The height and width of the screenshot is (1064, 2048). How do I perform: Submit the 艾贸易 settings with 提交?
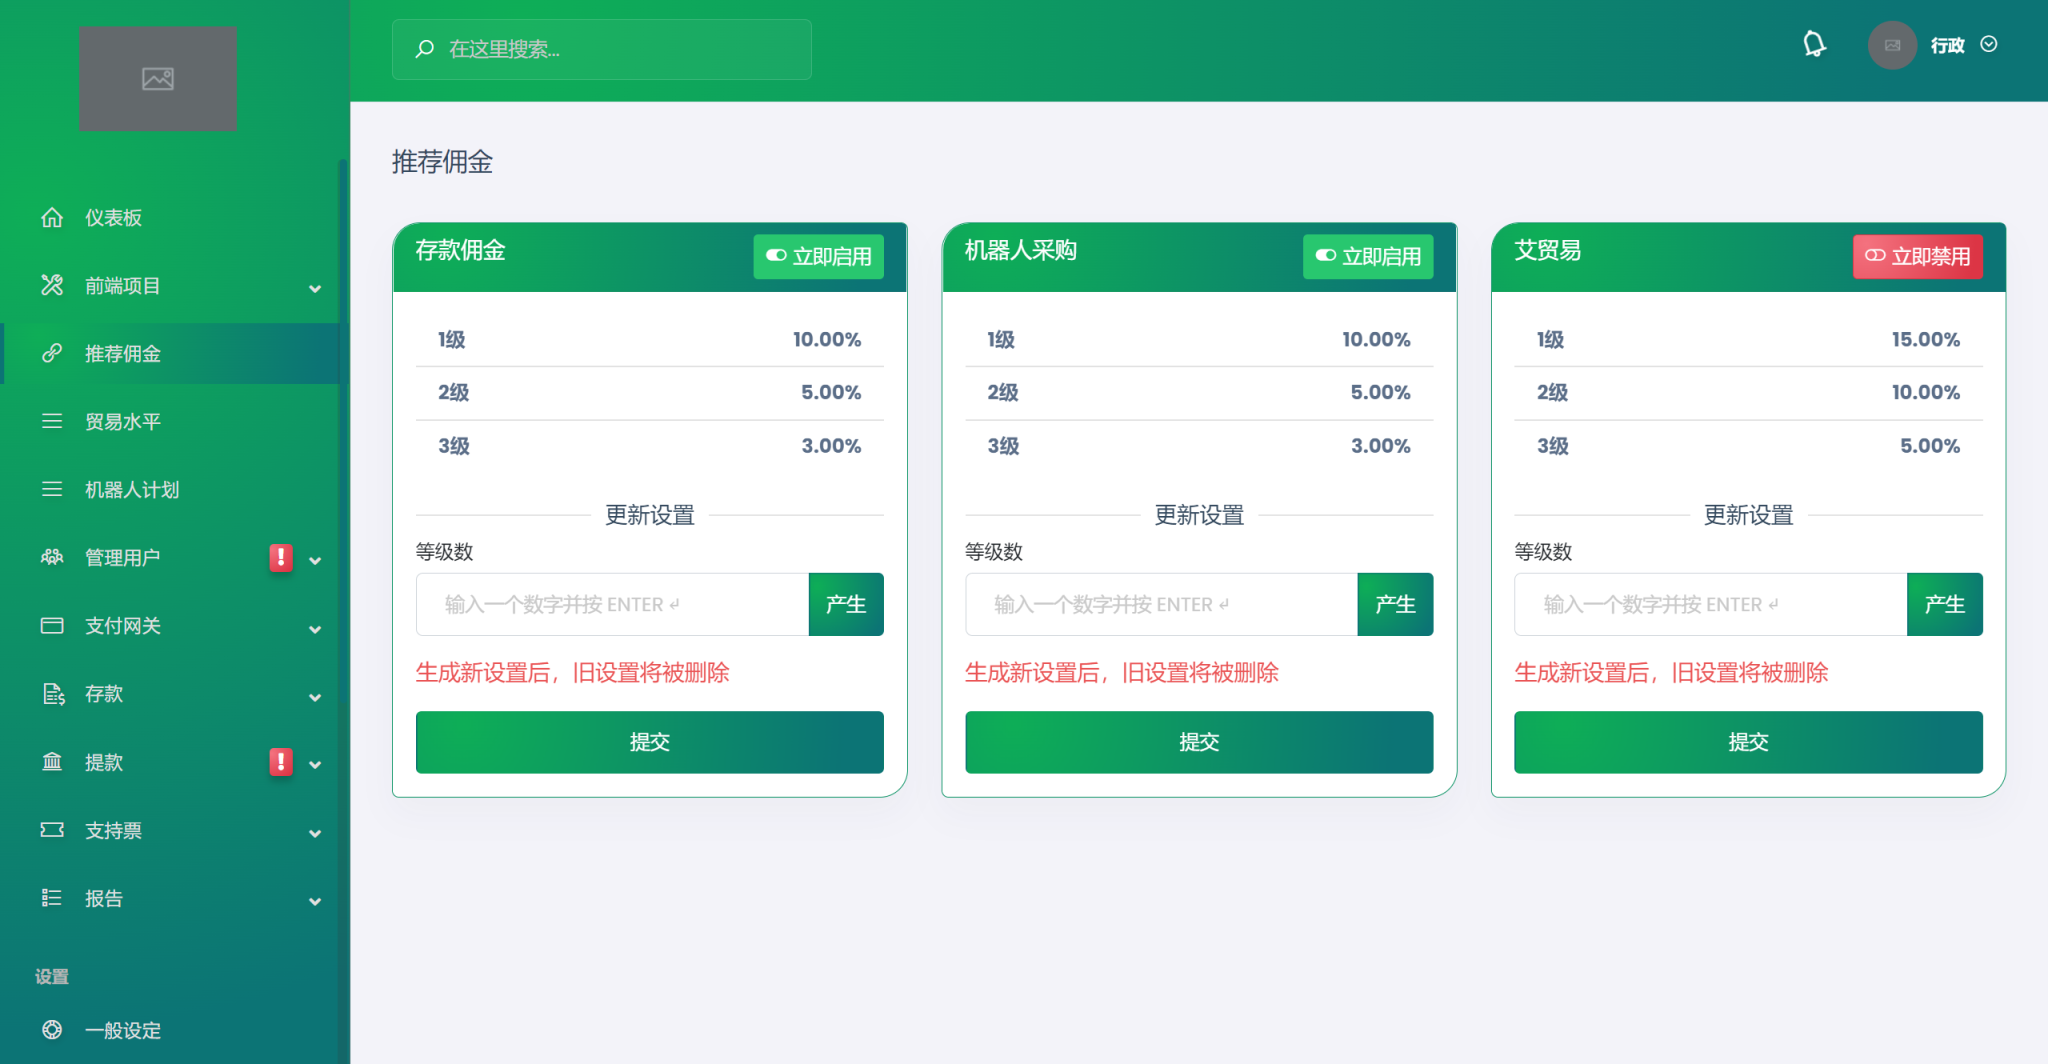click(1747, 742)
